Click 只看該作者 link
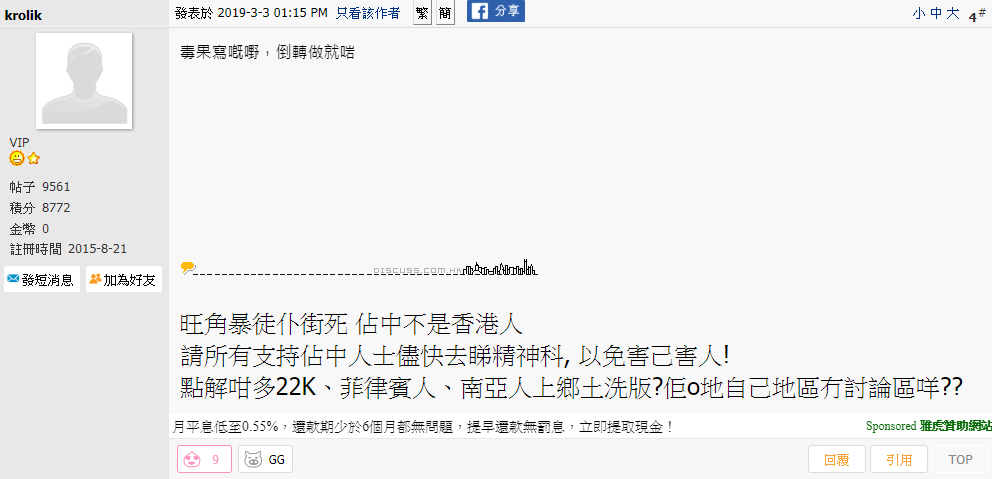The width and height of the screenshot is (992, 479). point(368,13)
